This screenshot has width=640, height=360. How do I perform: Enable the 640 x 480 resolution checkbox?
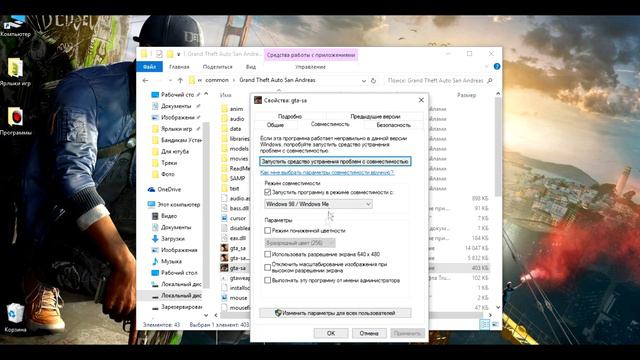267,254
